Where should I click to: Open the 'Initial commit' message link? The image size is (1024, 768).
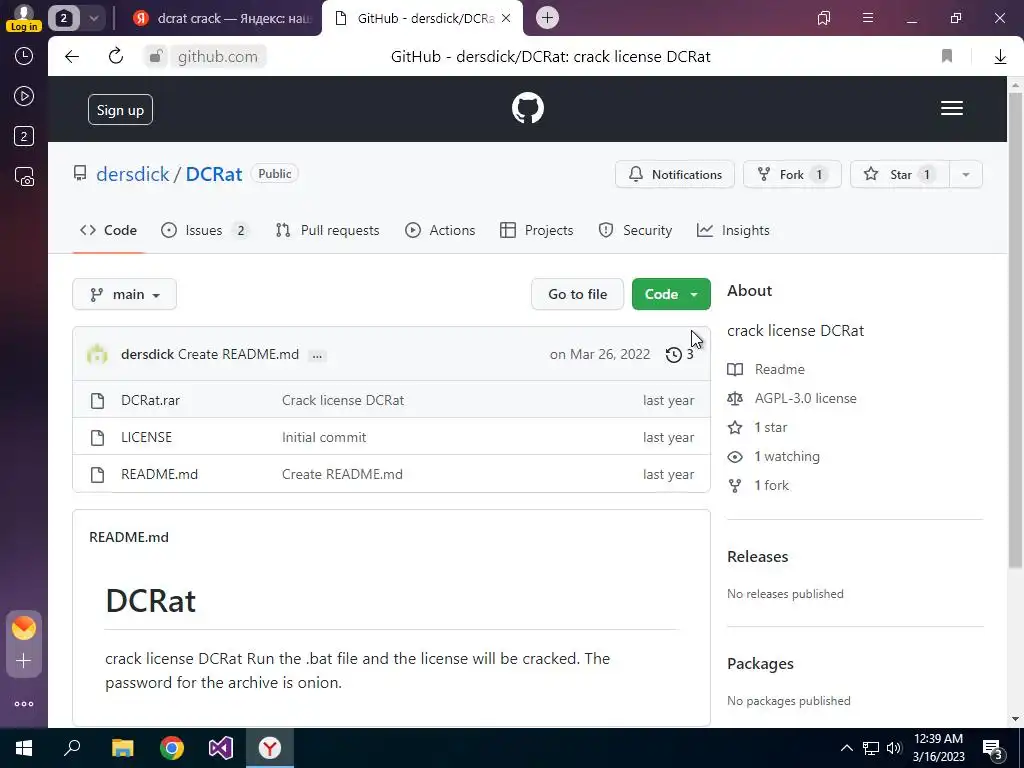point(324,438)
